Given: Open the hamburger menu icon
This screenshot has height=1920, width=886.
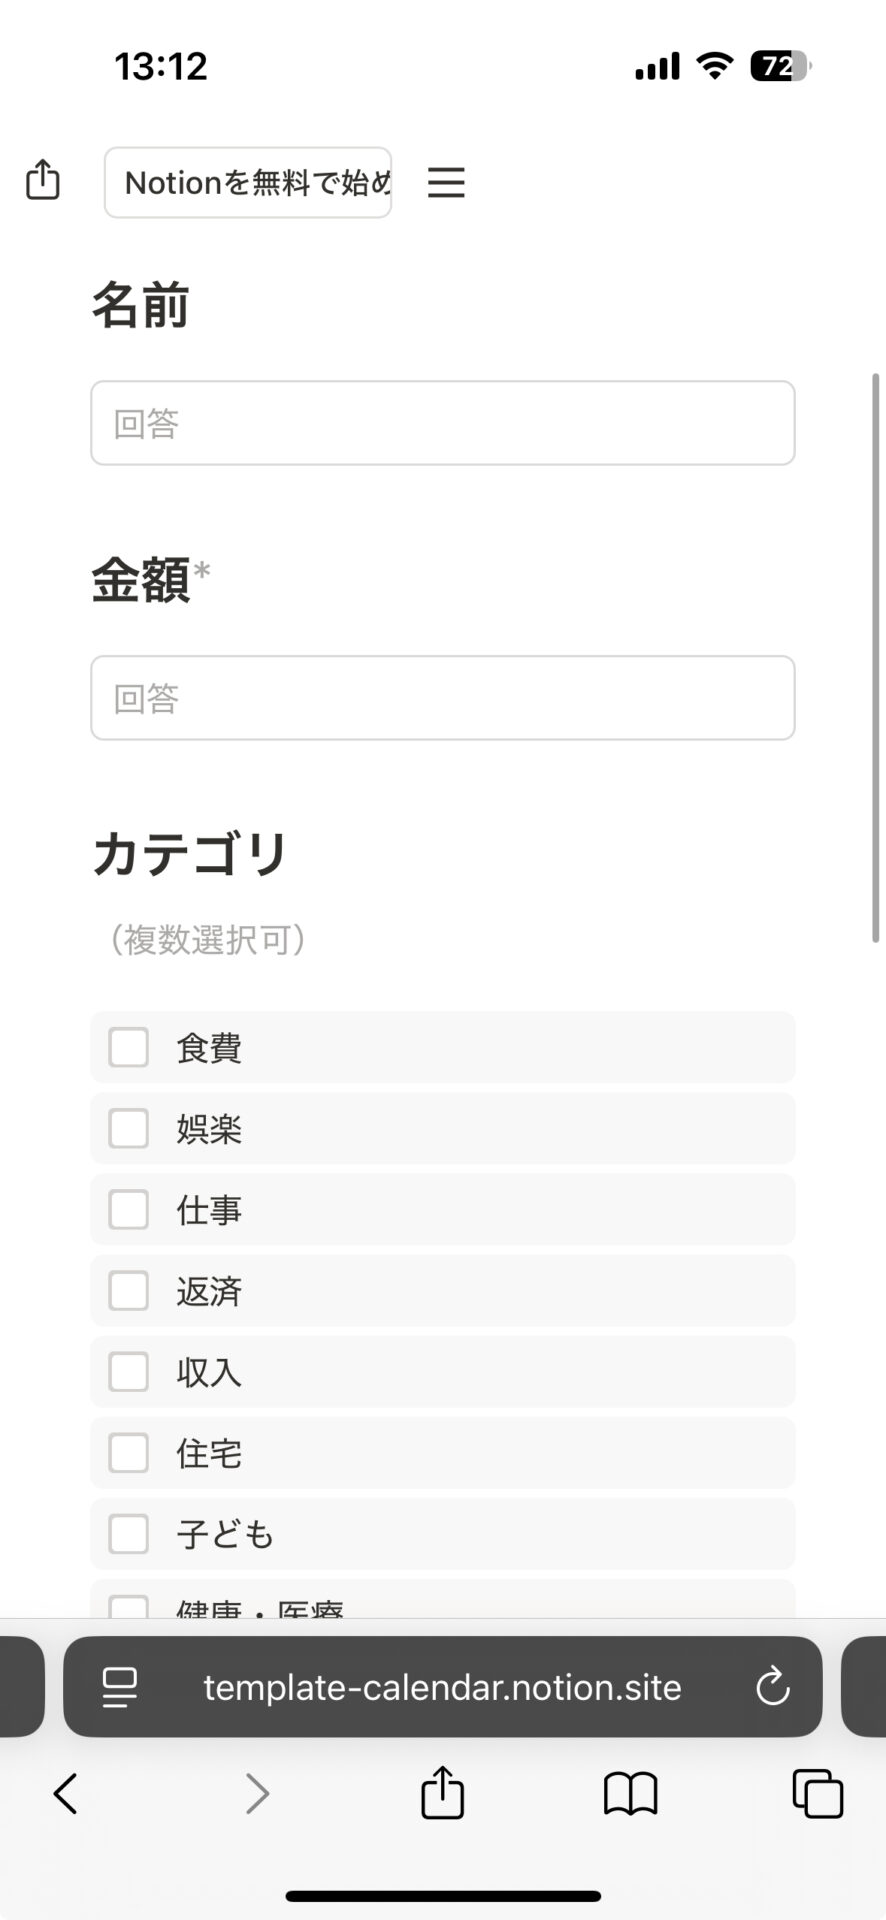Looking at the screenshot, I should click(x=446, y=182).
